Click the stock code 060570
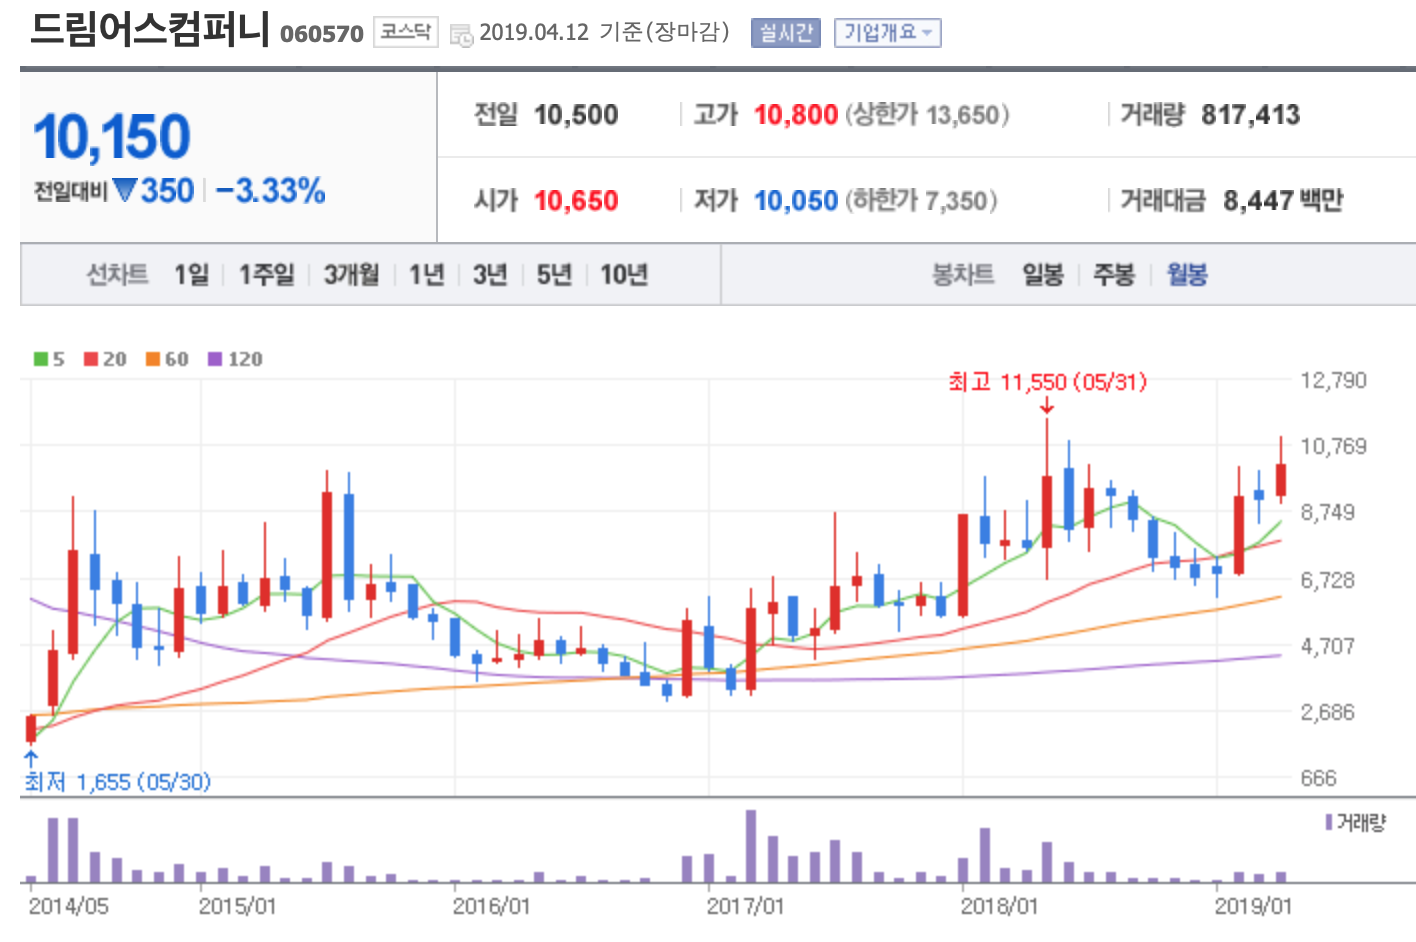 (322, 34)
